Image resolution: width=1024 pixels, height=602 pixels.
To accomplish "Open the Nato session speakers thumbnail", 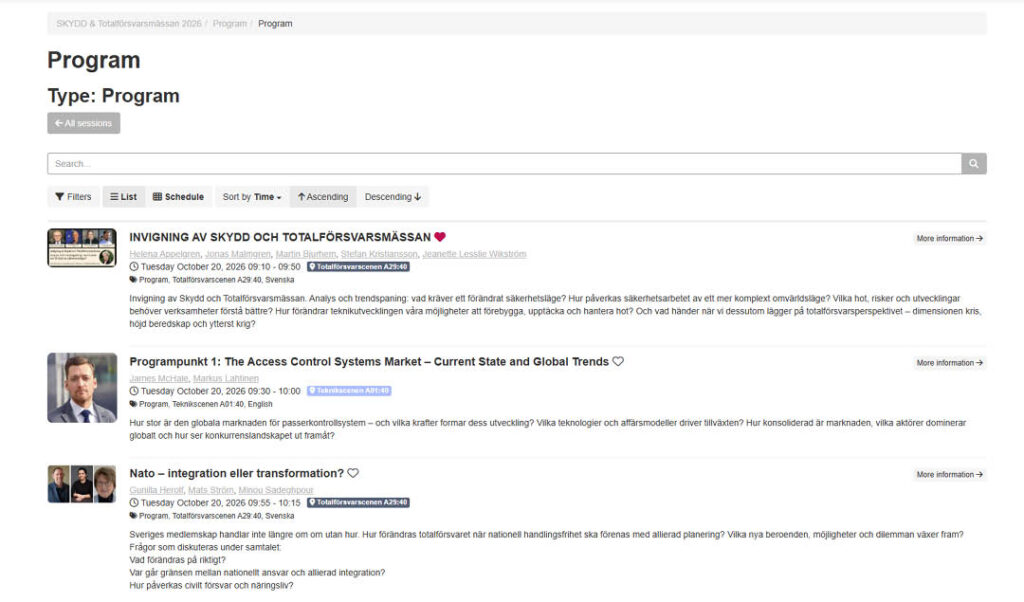I will [x=82, y=484].
